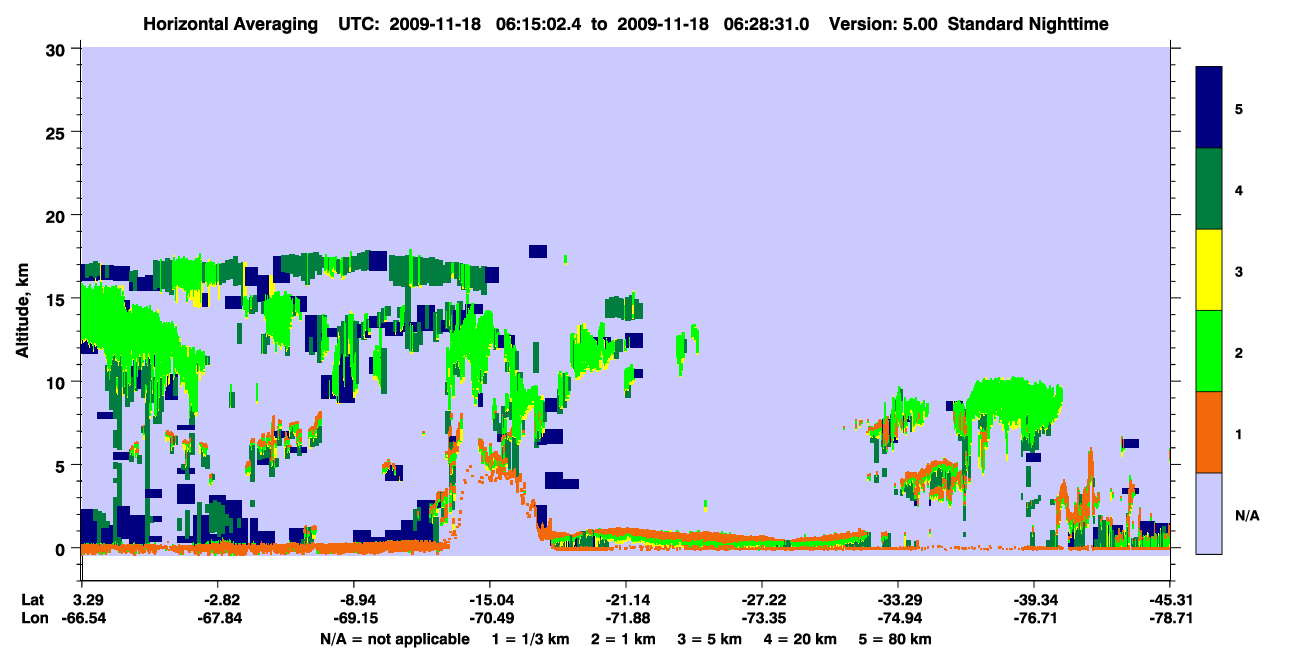Click the longitude value -67.84
The width and height of the screenshot is (1300, 667).
pyautogui.click(x=217, y=619)
